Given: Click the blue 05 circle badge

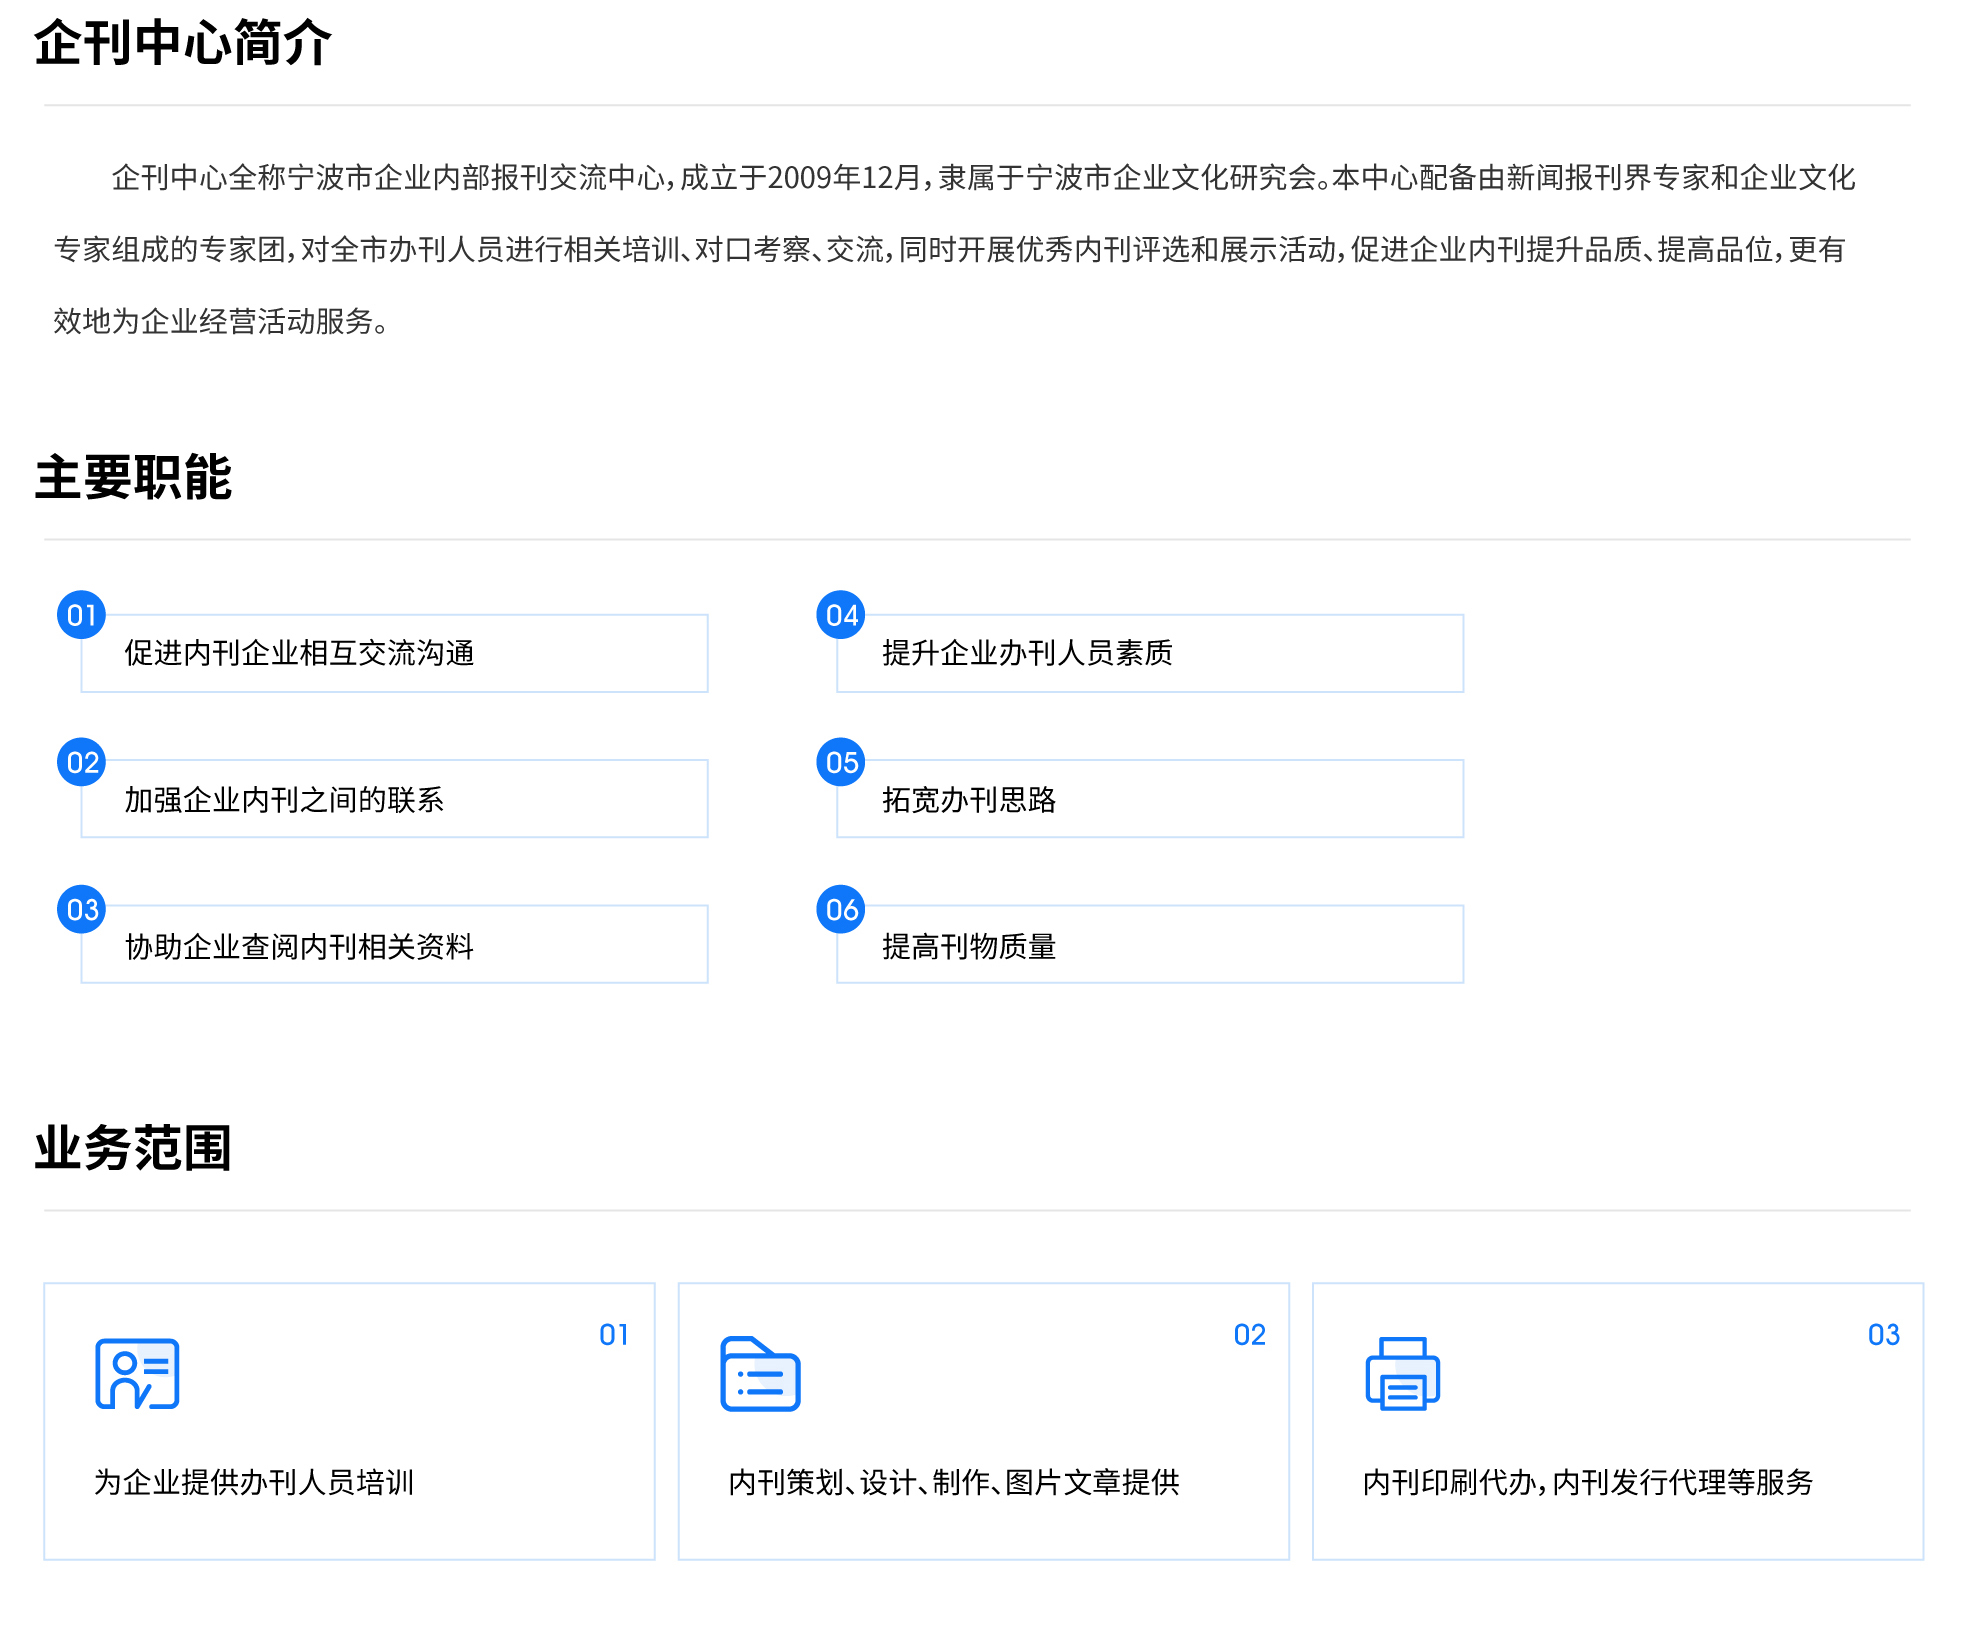Looking at the screenshot, I should 841,762.
